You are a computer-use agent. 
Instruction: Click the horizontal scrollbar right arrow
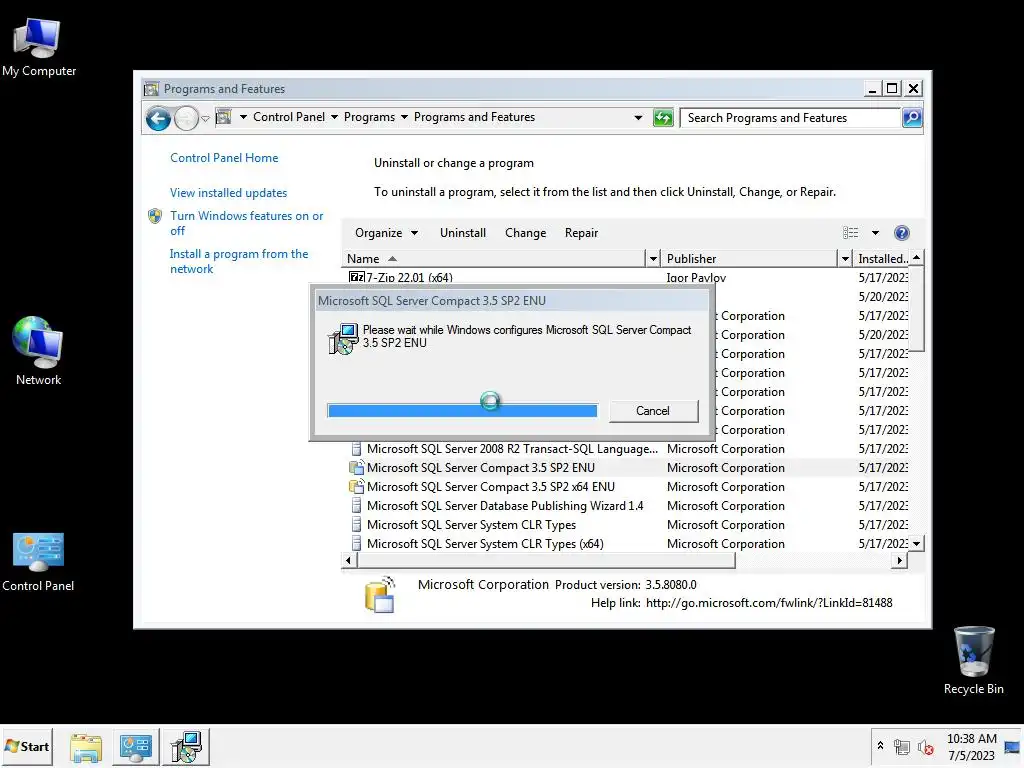point(900,560)
